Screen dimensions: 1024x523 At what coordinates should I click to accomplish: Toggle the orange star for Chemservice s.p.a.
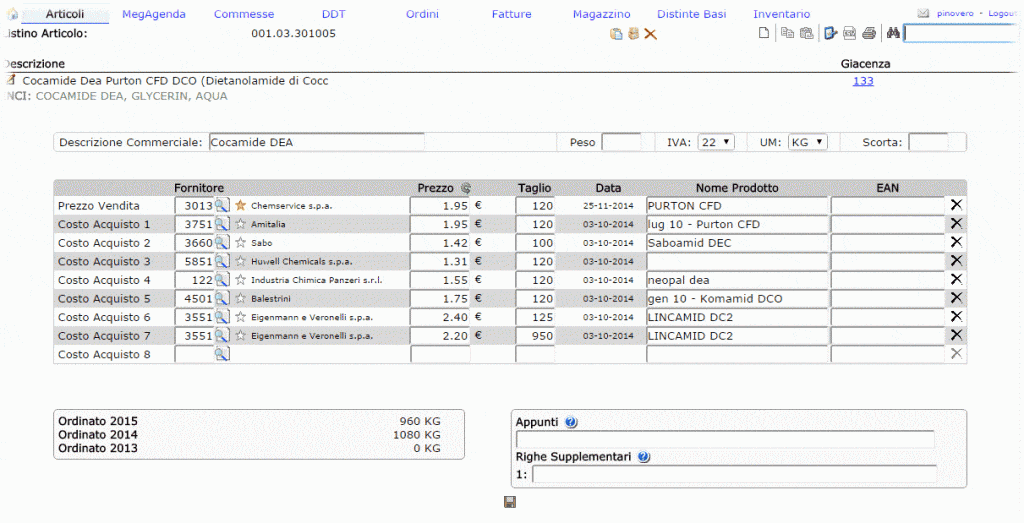[240, 205]
